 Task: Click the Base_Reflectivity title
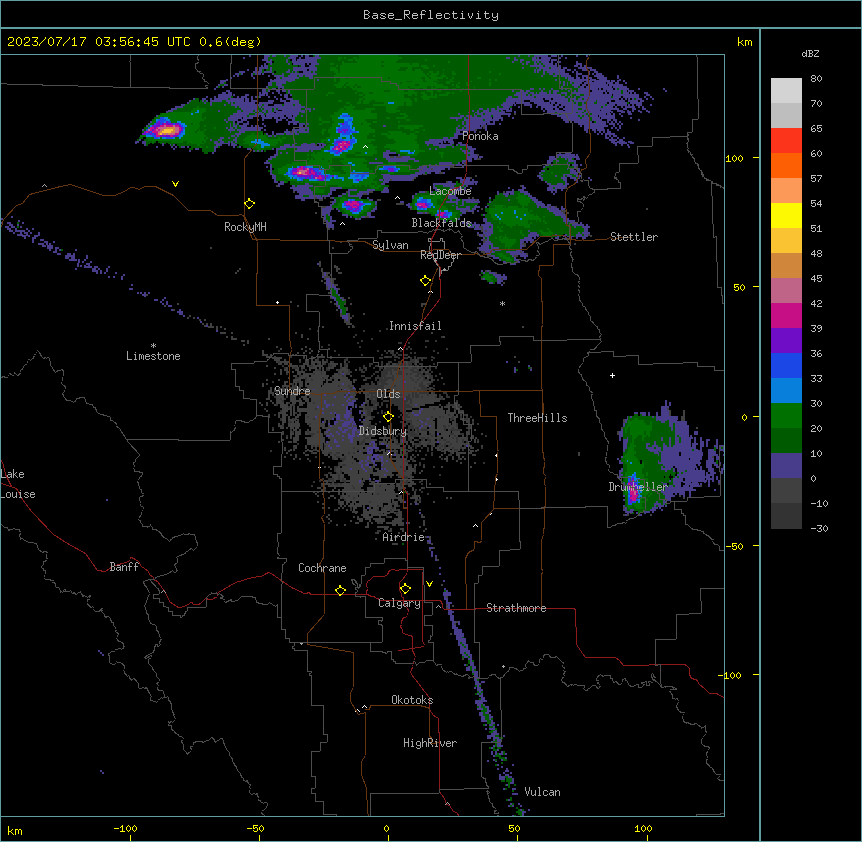click(431, 15)
